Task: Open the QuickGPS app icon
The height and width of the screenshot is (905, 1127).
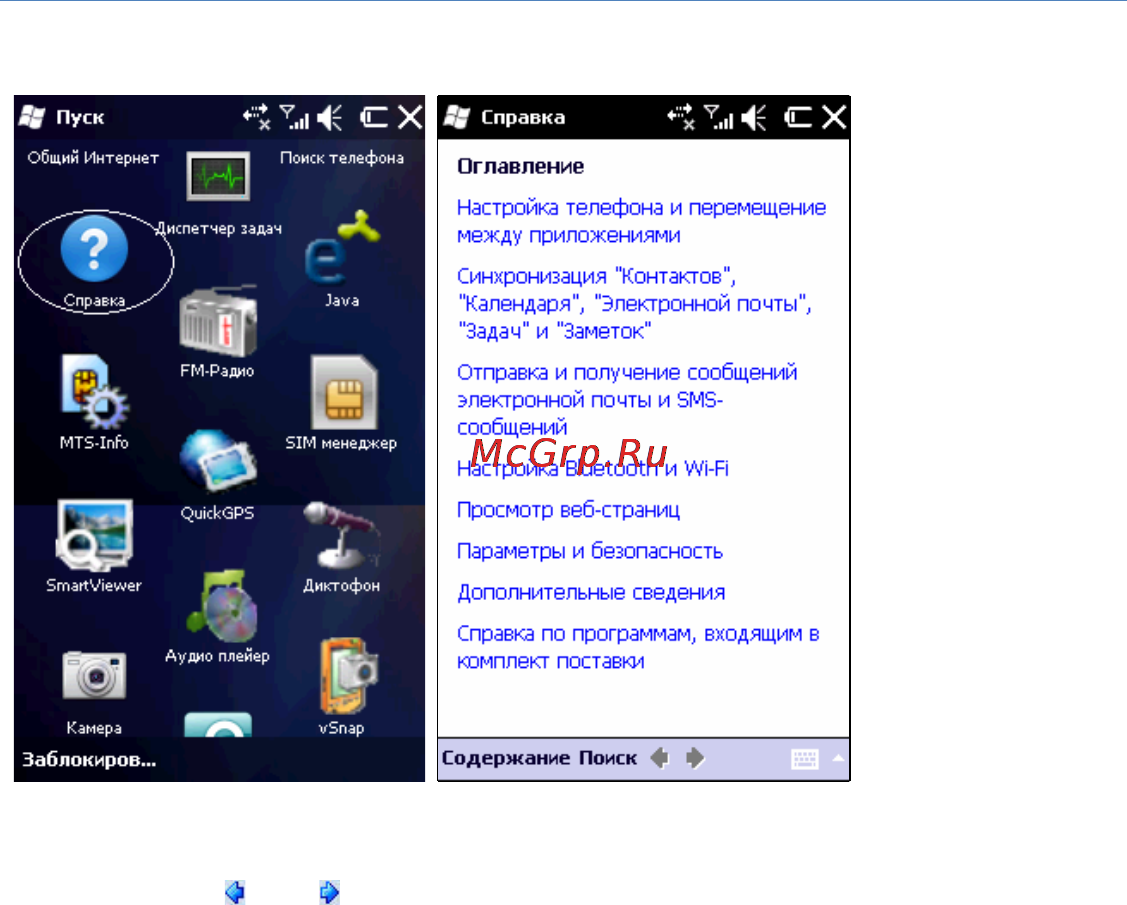Action: click(x=217, y=461)
